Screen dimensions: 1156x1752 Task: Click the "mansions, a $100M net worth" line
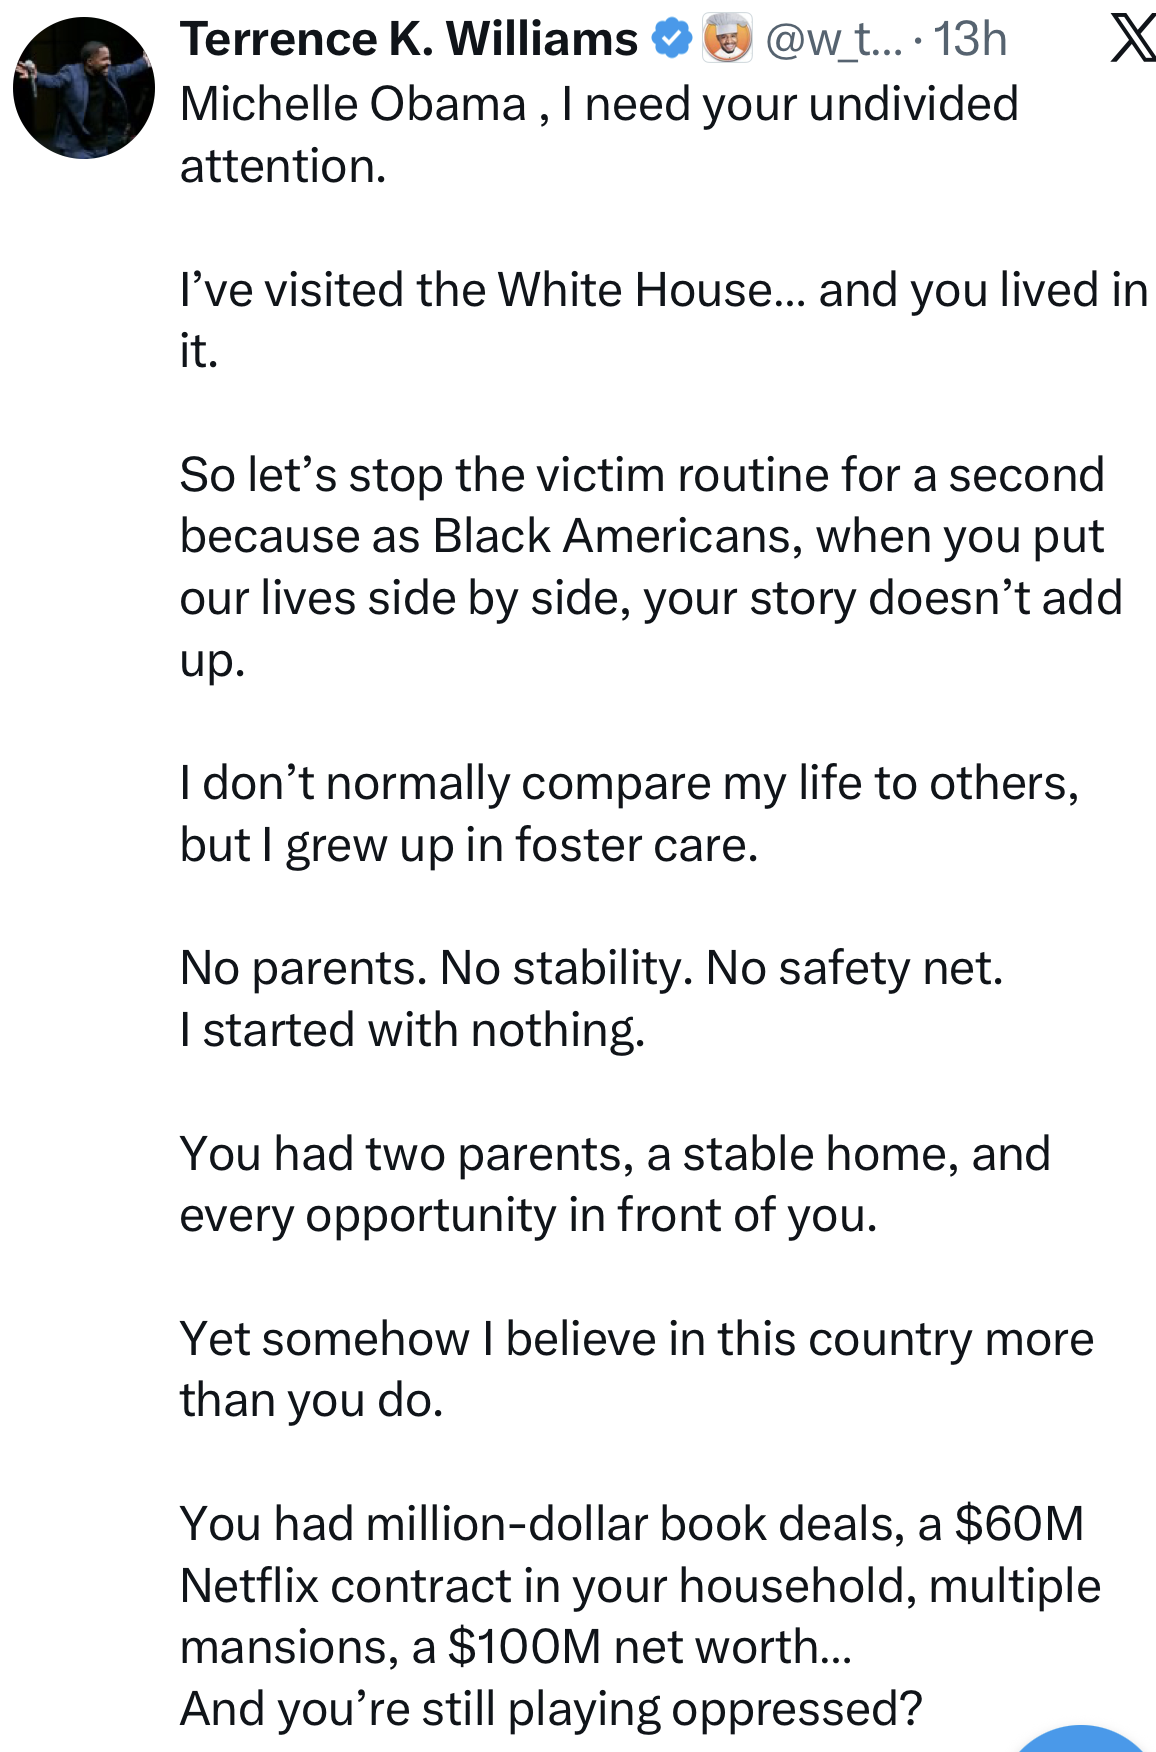515,1647
